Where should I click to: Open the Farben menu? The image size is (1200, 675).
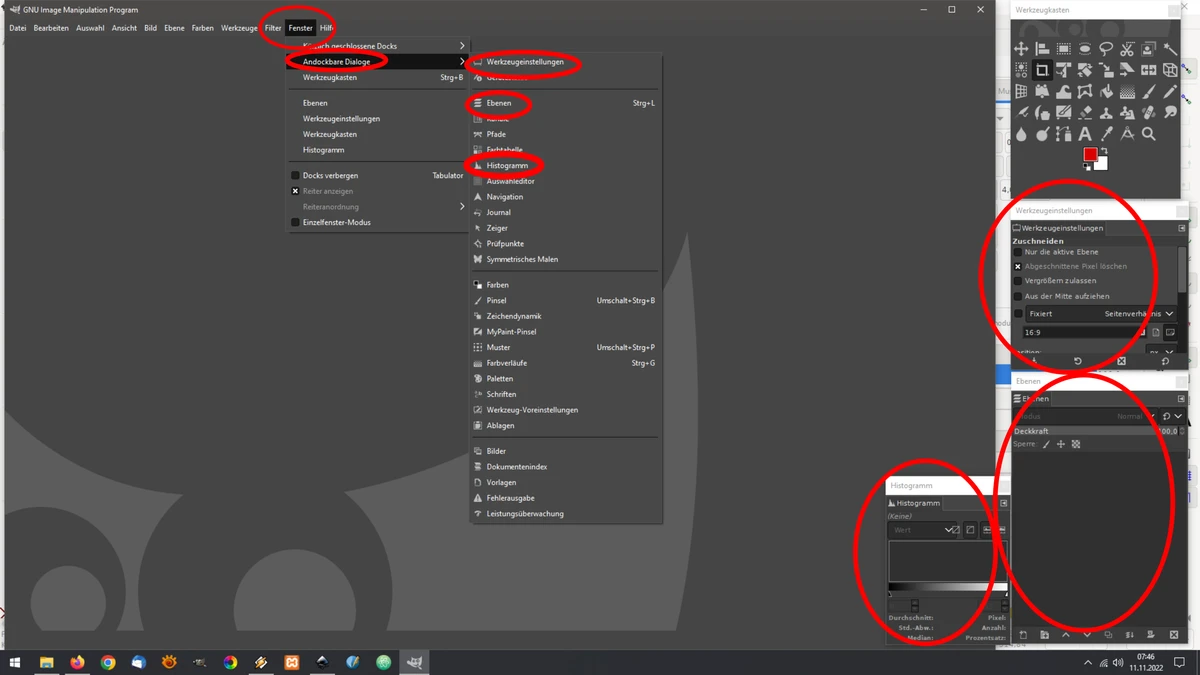[203, 28]
